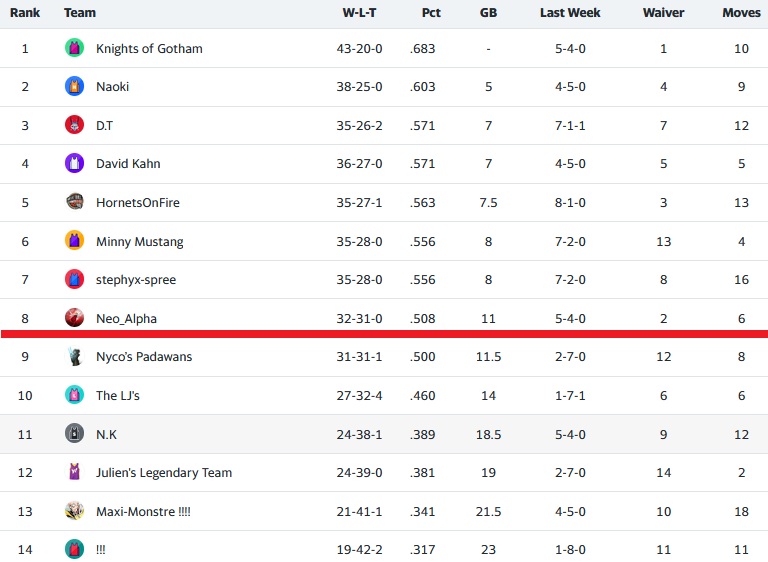The image size is (768, 562).
Task: Open the !!! team name link
Action: coord(100,550)
